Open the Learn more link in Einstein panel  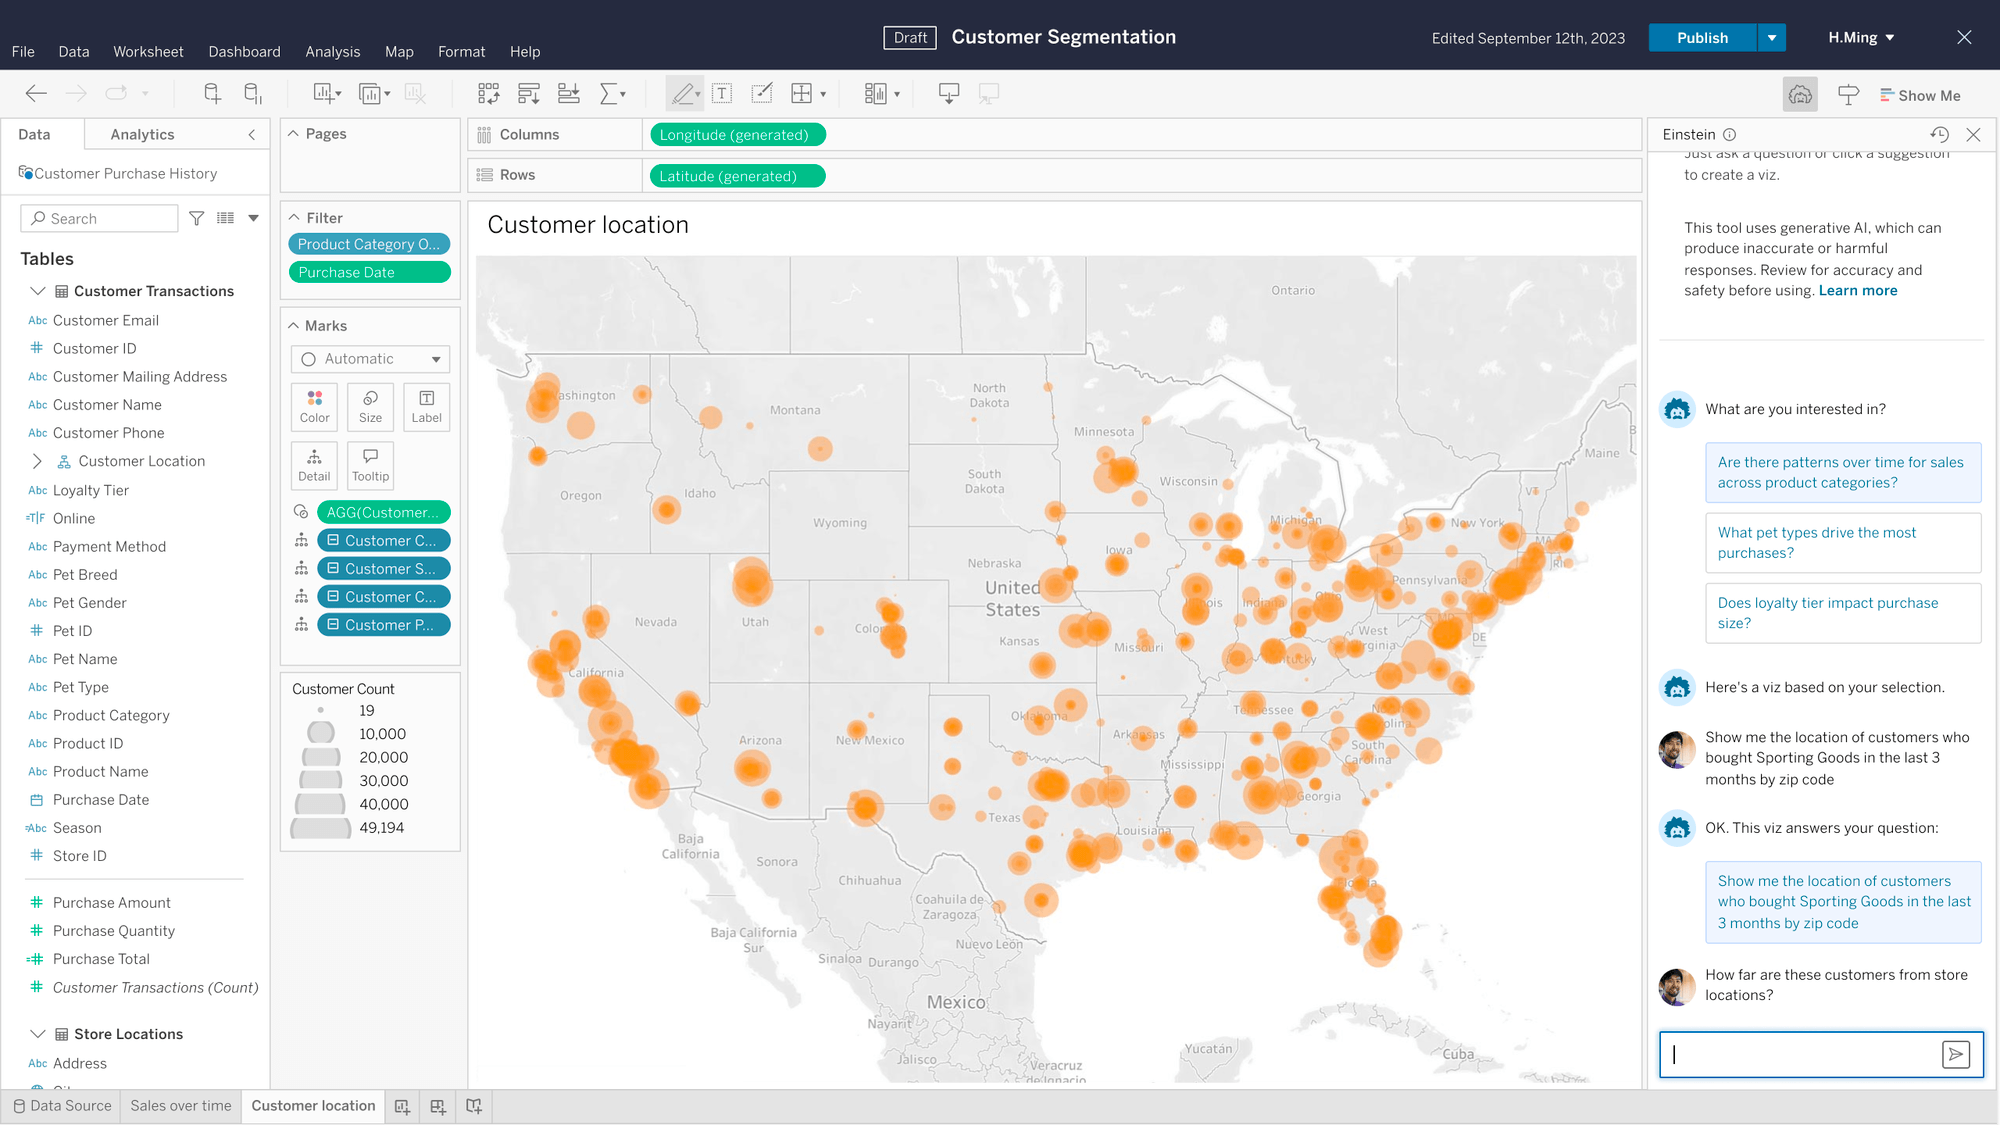pos(1857,290)
